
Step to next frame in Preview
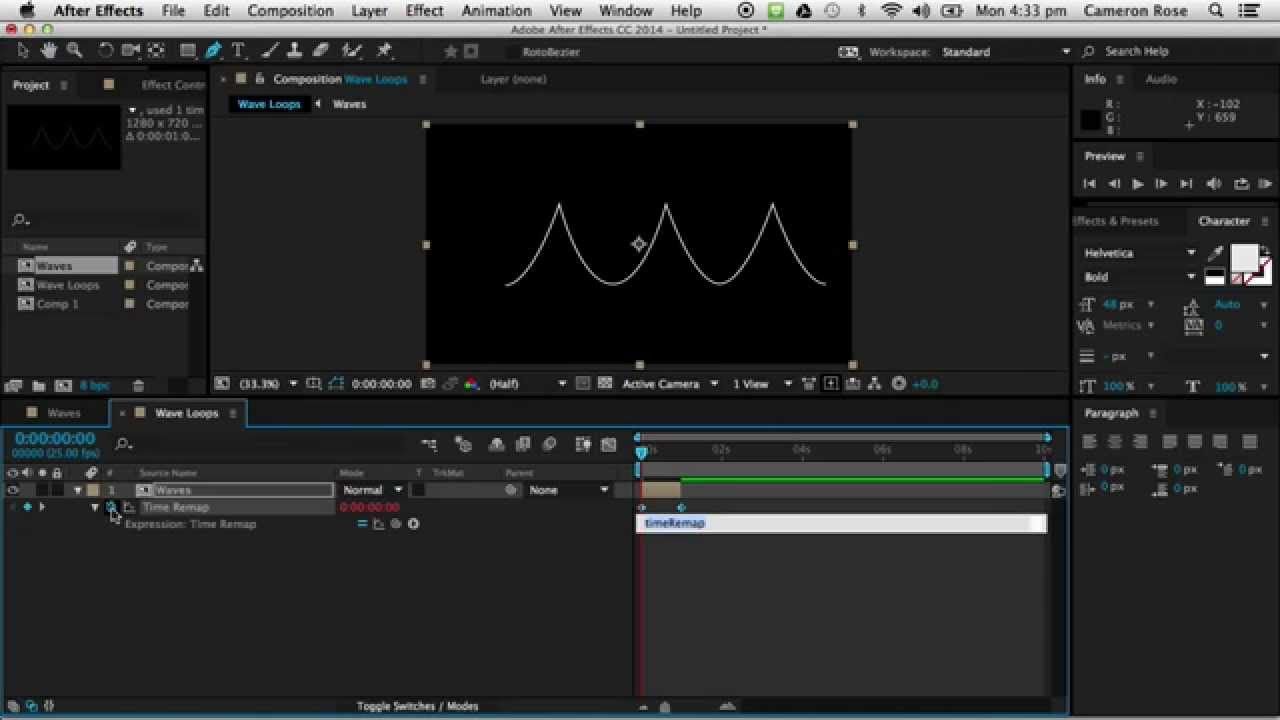point(1161,184)
